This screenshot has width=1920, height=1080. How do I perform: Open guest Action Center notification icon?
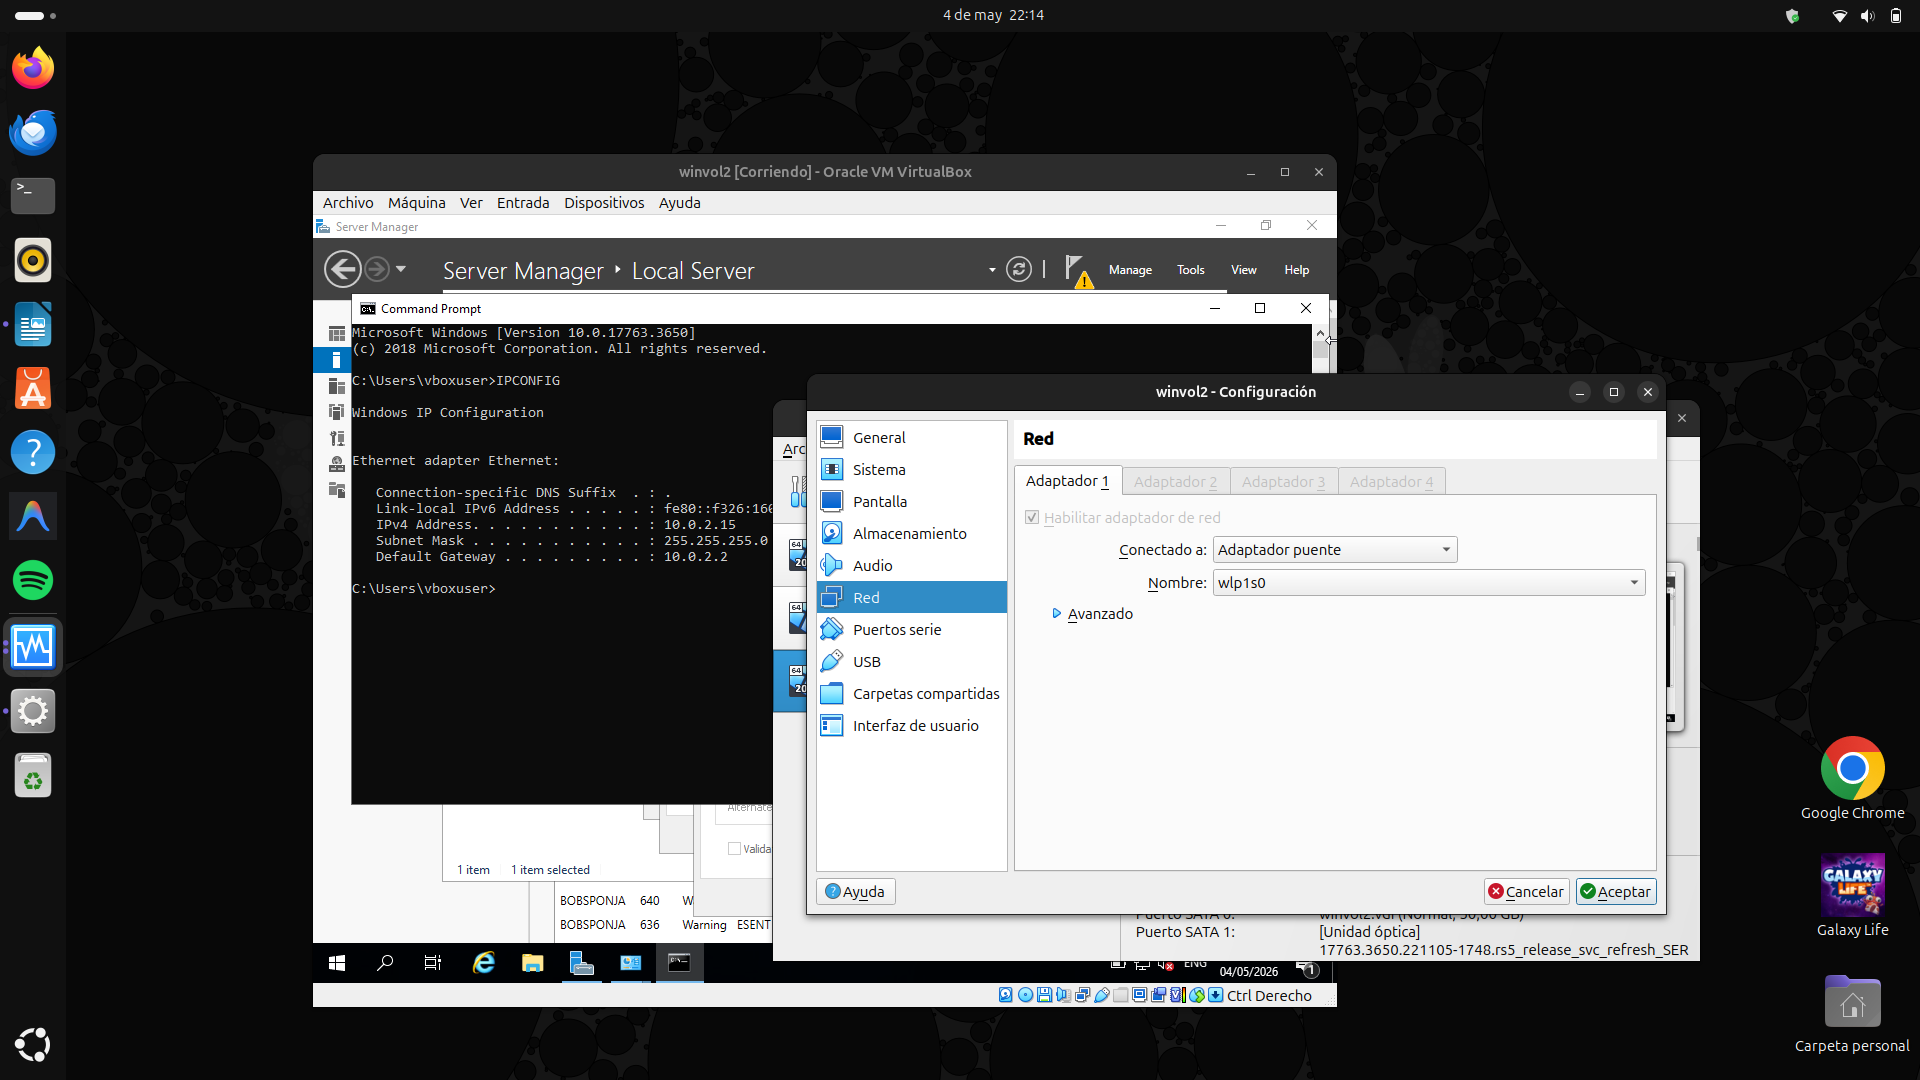click(x=1308, y=969)
